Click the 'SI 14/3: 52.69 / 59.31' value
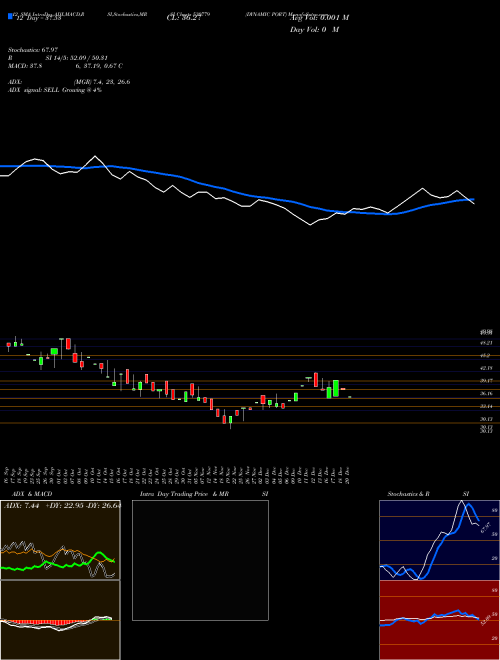The height and width of the screenshot is (660, 500). pyautogui.click(x=77, y=58)
